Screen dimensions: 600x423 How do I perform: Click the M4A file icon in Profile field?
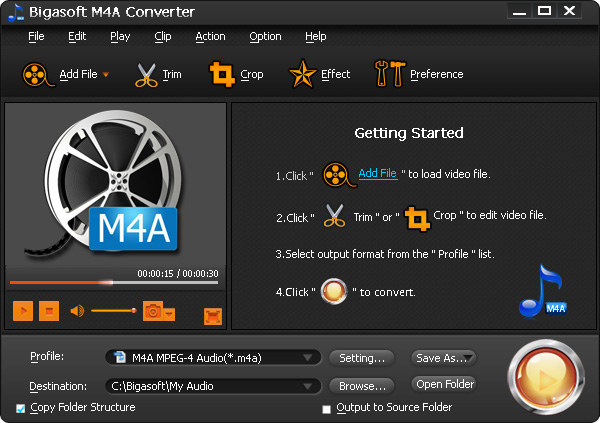120,357
